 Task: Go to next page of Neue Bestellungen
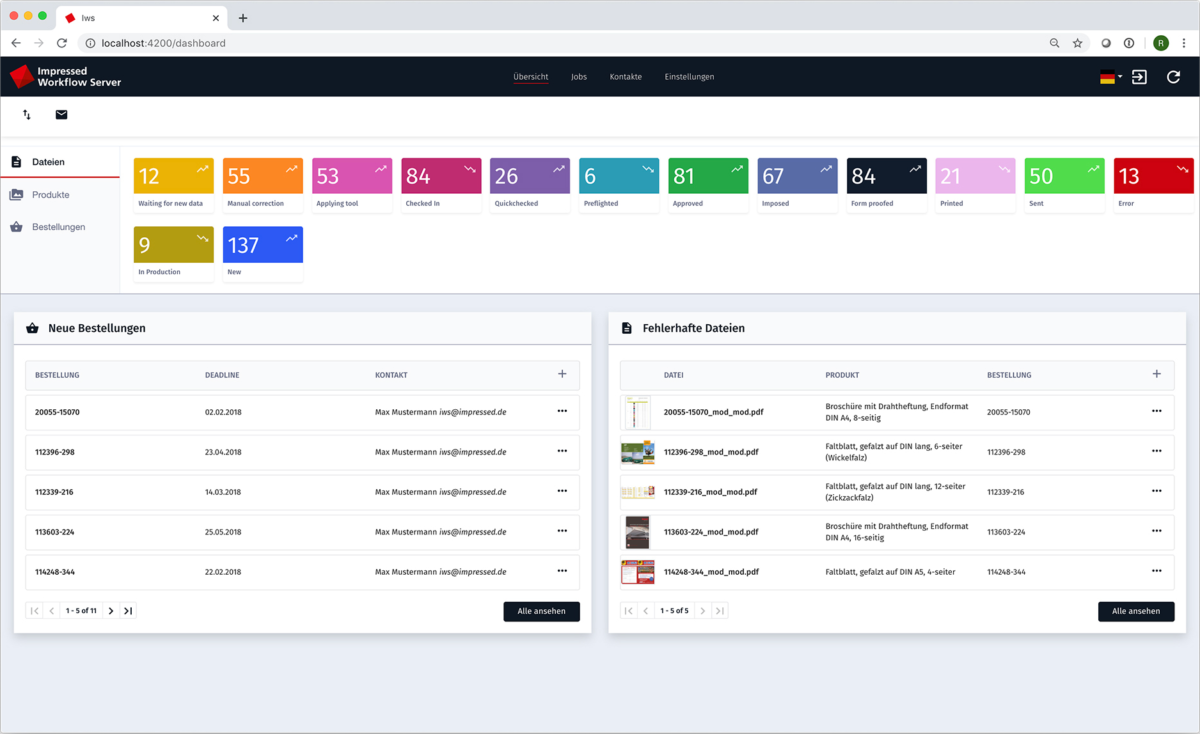[111, 611]
